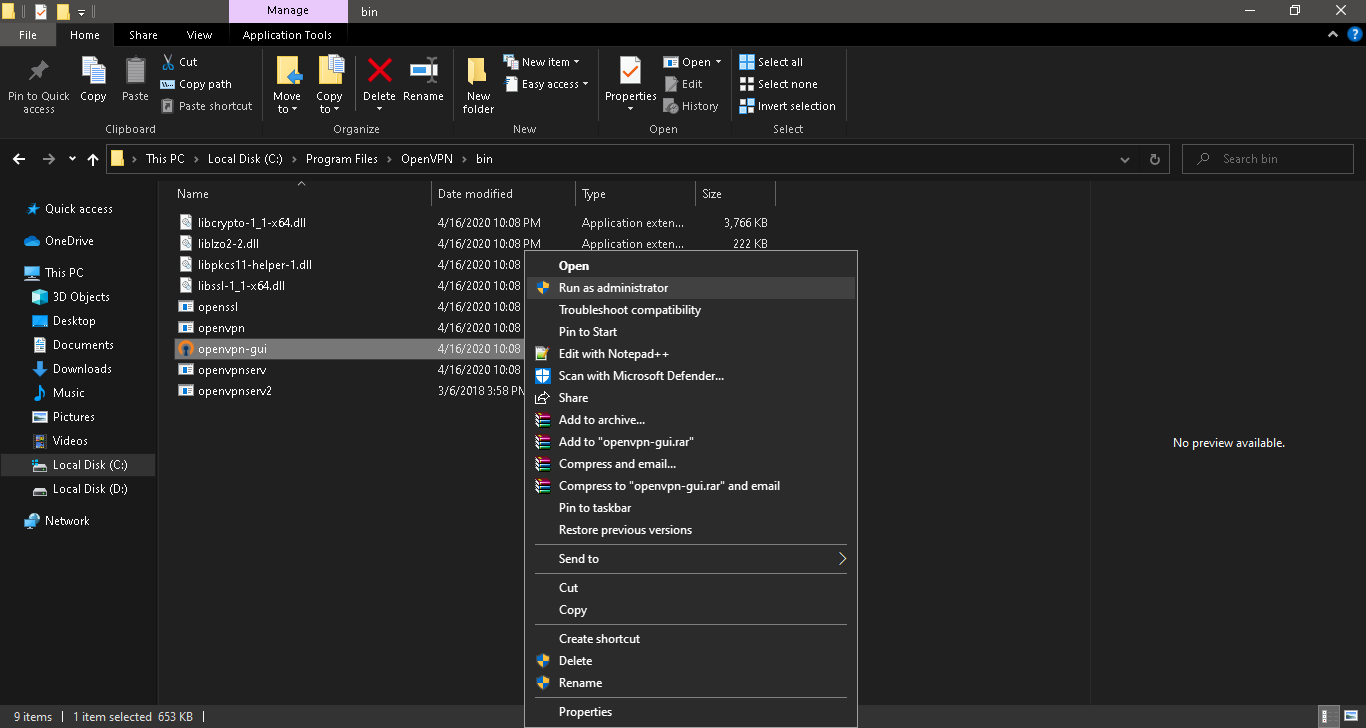The image size is (1366, 728).
Task: Click Invert selection in ribbon
Action: (x=787, y=106)
